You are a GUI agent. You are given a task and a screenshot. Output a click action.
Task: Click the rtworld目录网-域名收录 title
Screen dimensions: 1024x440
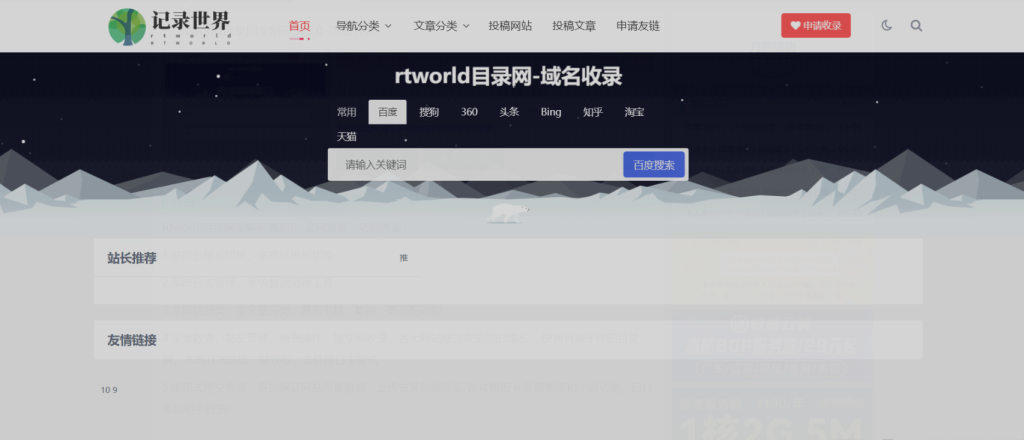[x=508, y=76]
